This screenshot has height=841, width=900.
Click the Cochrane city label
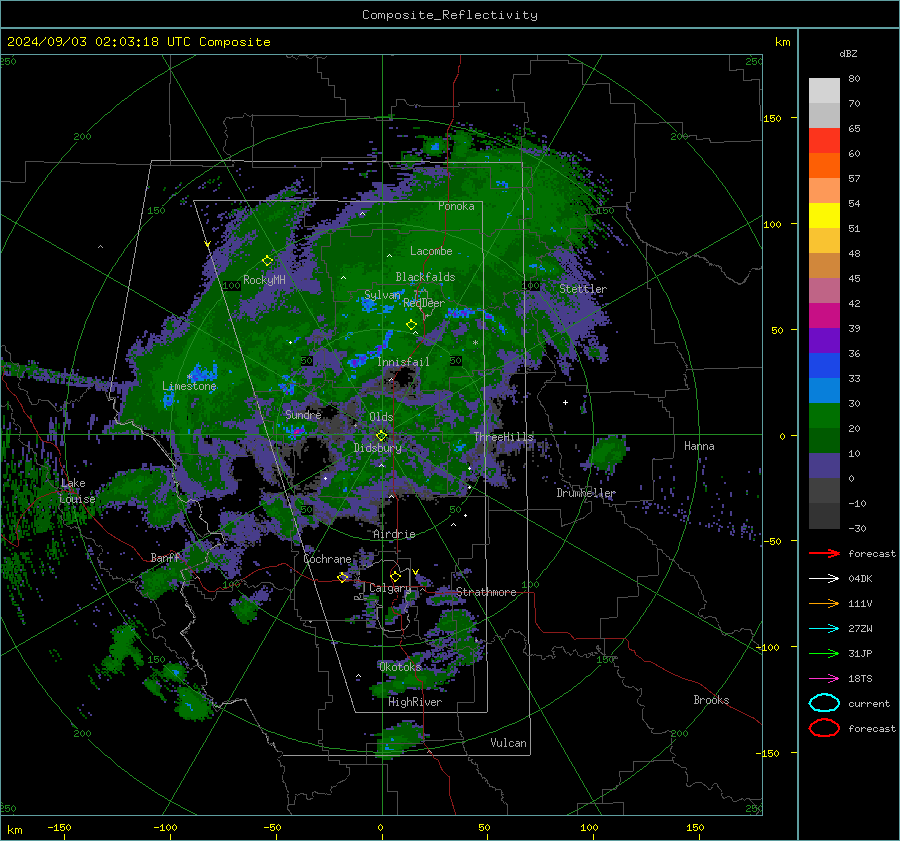pyautogui.click(x=327, y=559)
